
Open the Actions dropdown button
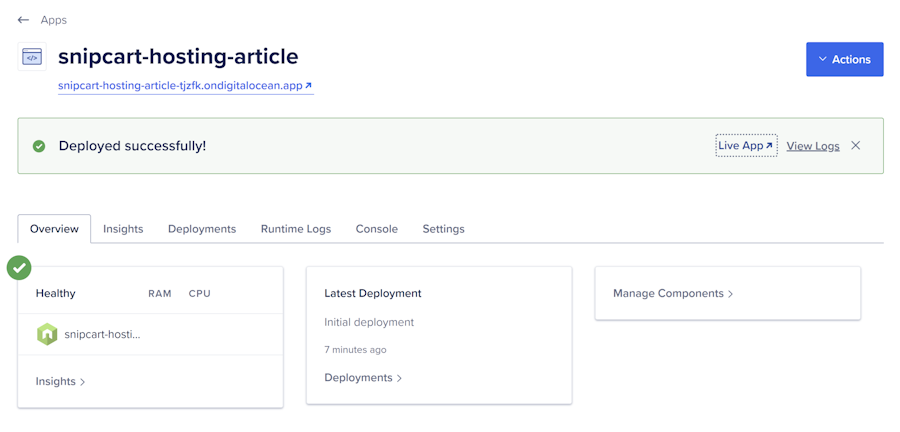pyautogui.click(x=844, y=59)
